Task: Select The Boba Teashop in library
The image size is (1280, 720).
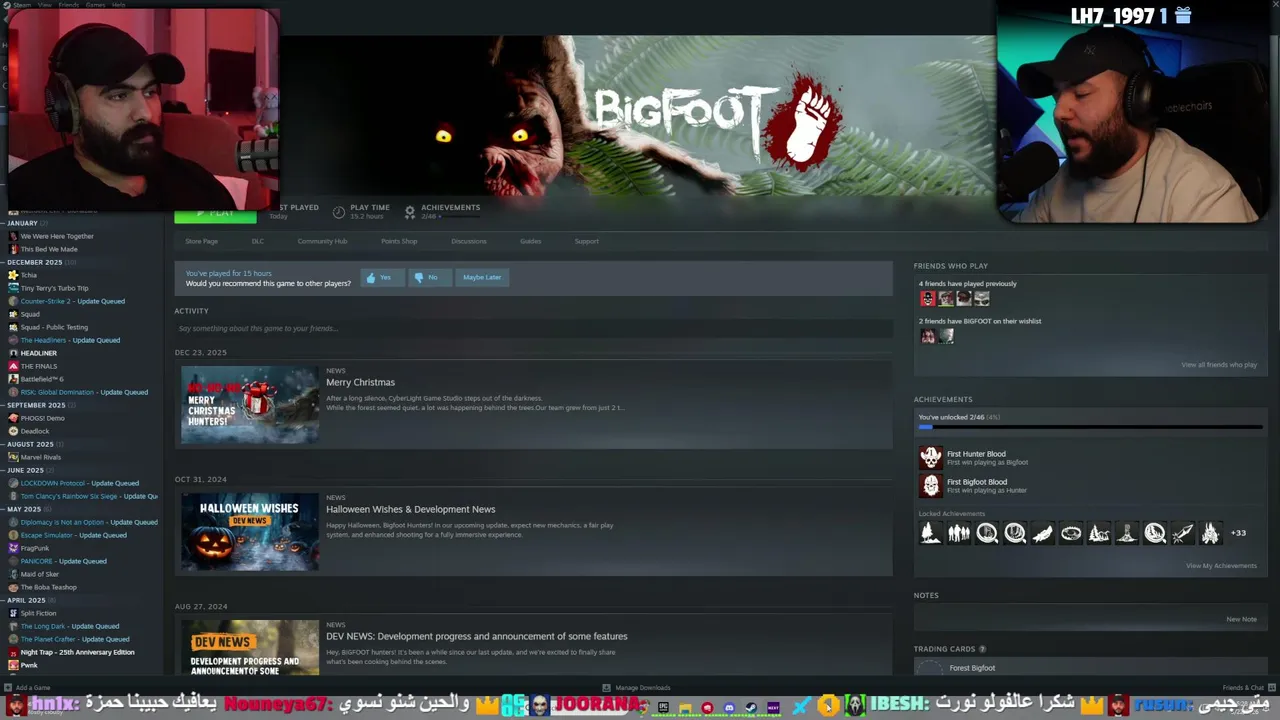Action: [x=48, y=587]
